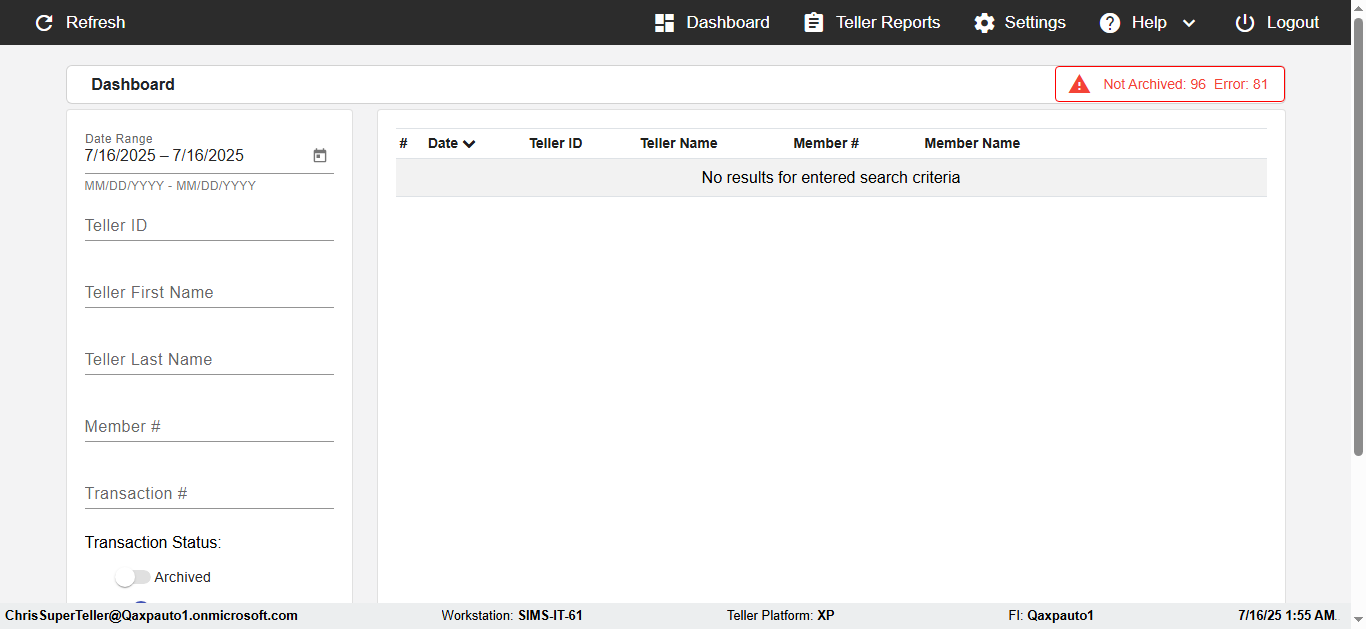Click the Member # column header
The image size is (1366, 629).
click(x=826, y=143)
